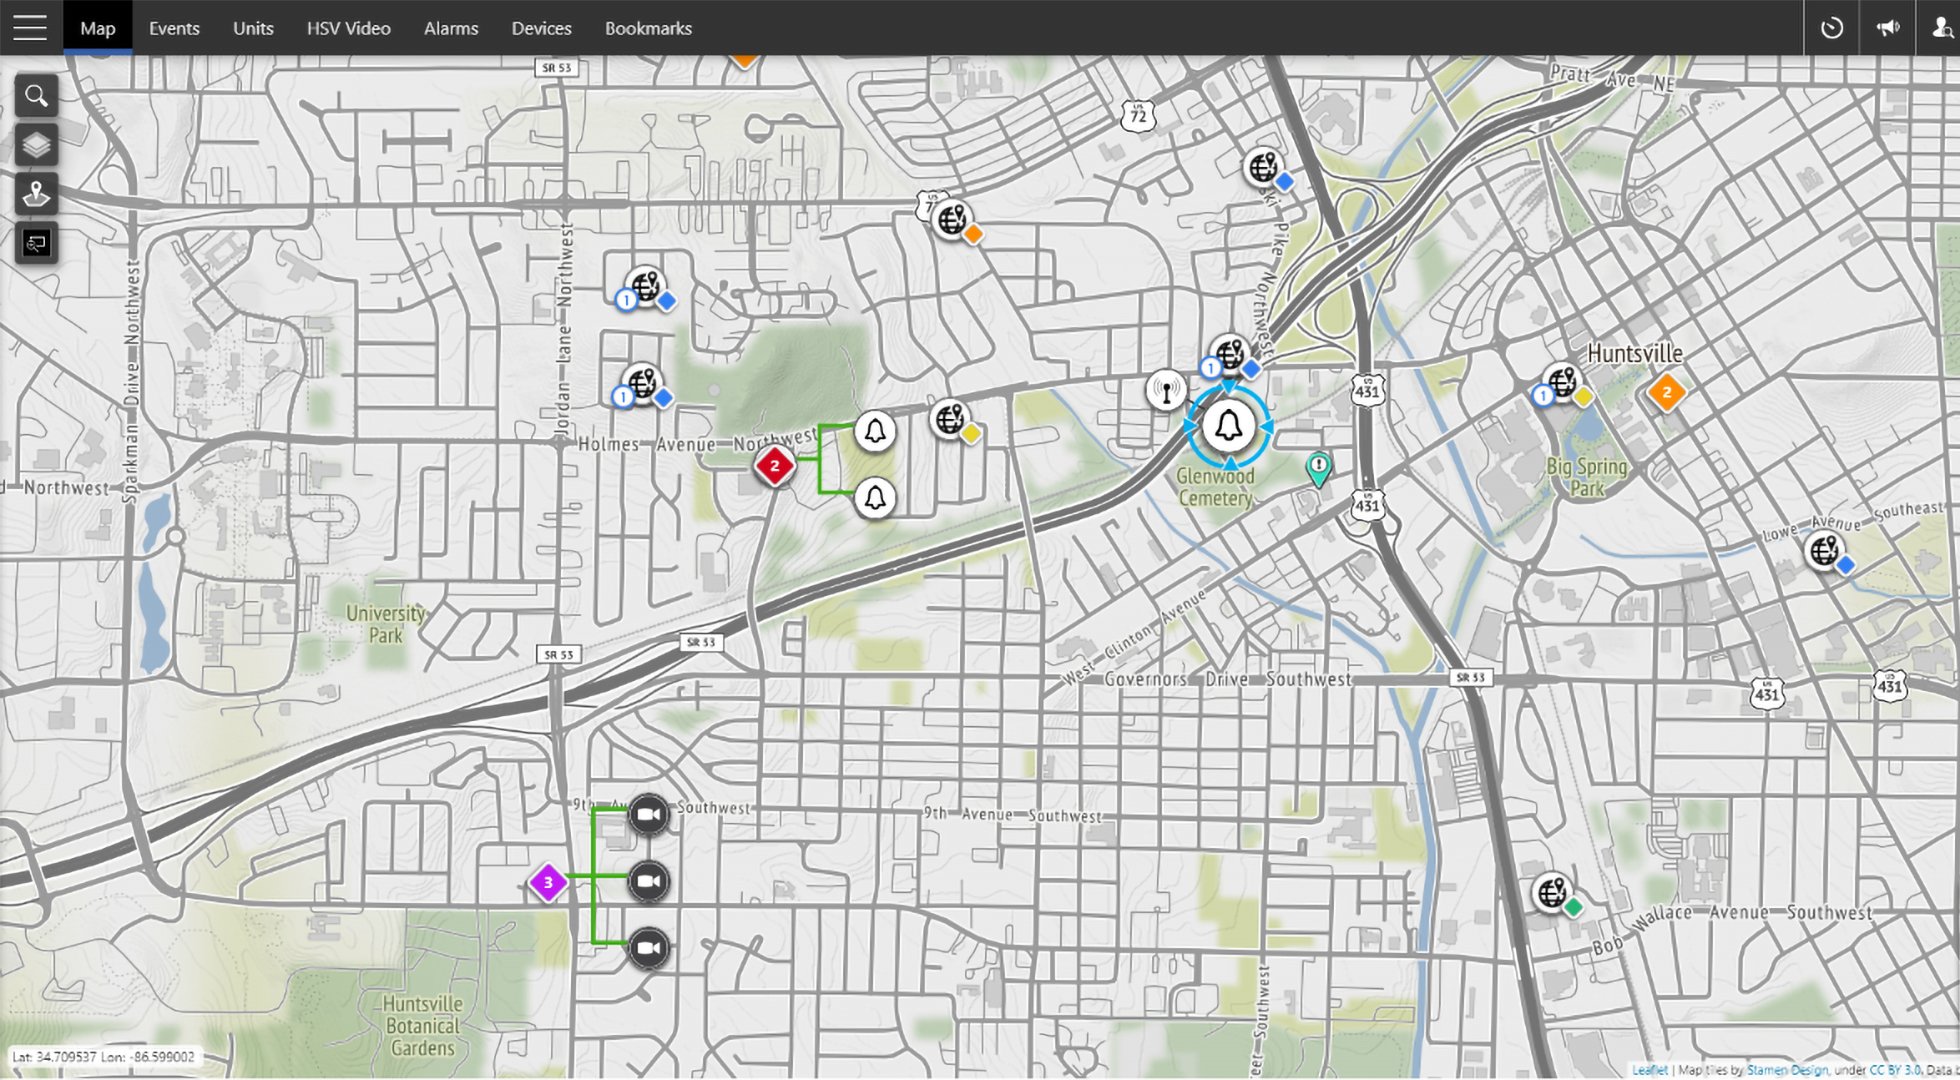This screenshot has width=1960, height=1080.
Task: Go to the Alarms tab
Action: (x=451, y=28)
